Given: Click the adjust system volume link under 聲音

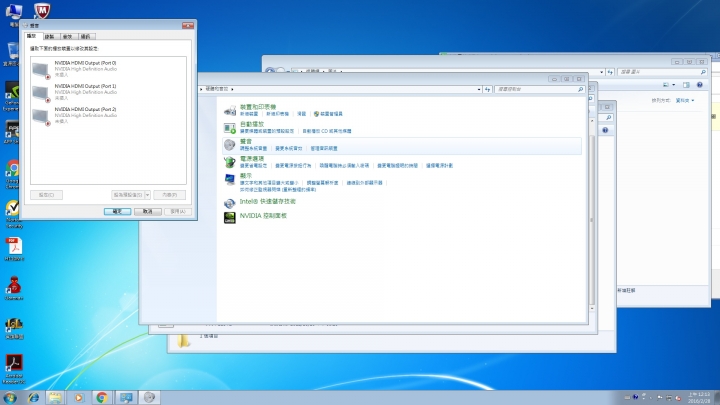Looking at the screenshot, I should tap(253, 148).
